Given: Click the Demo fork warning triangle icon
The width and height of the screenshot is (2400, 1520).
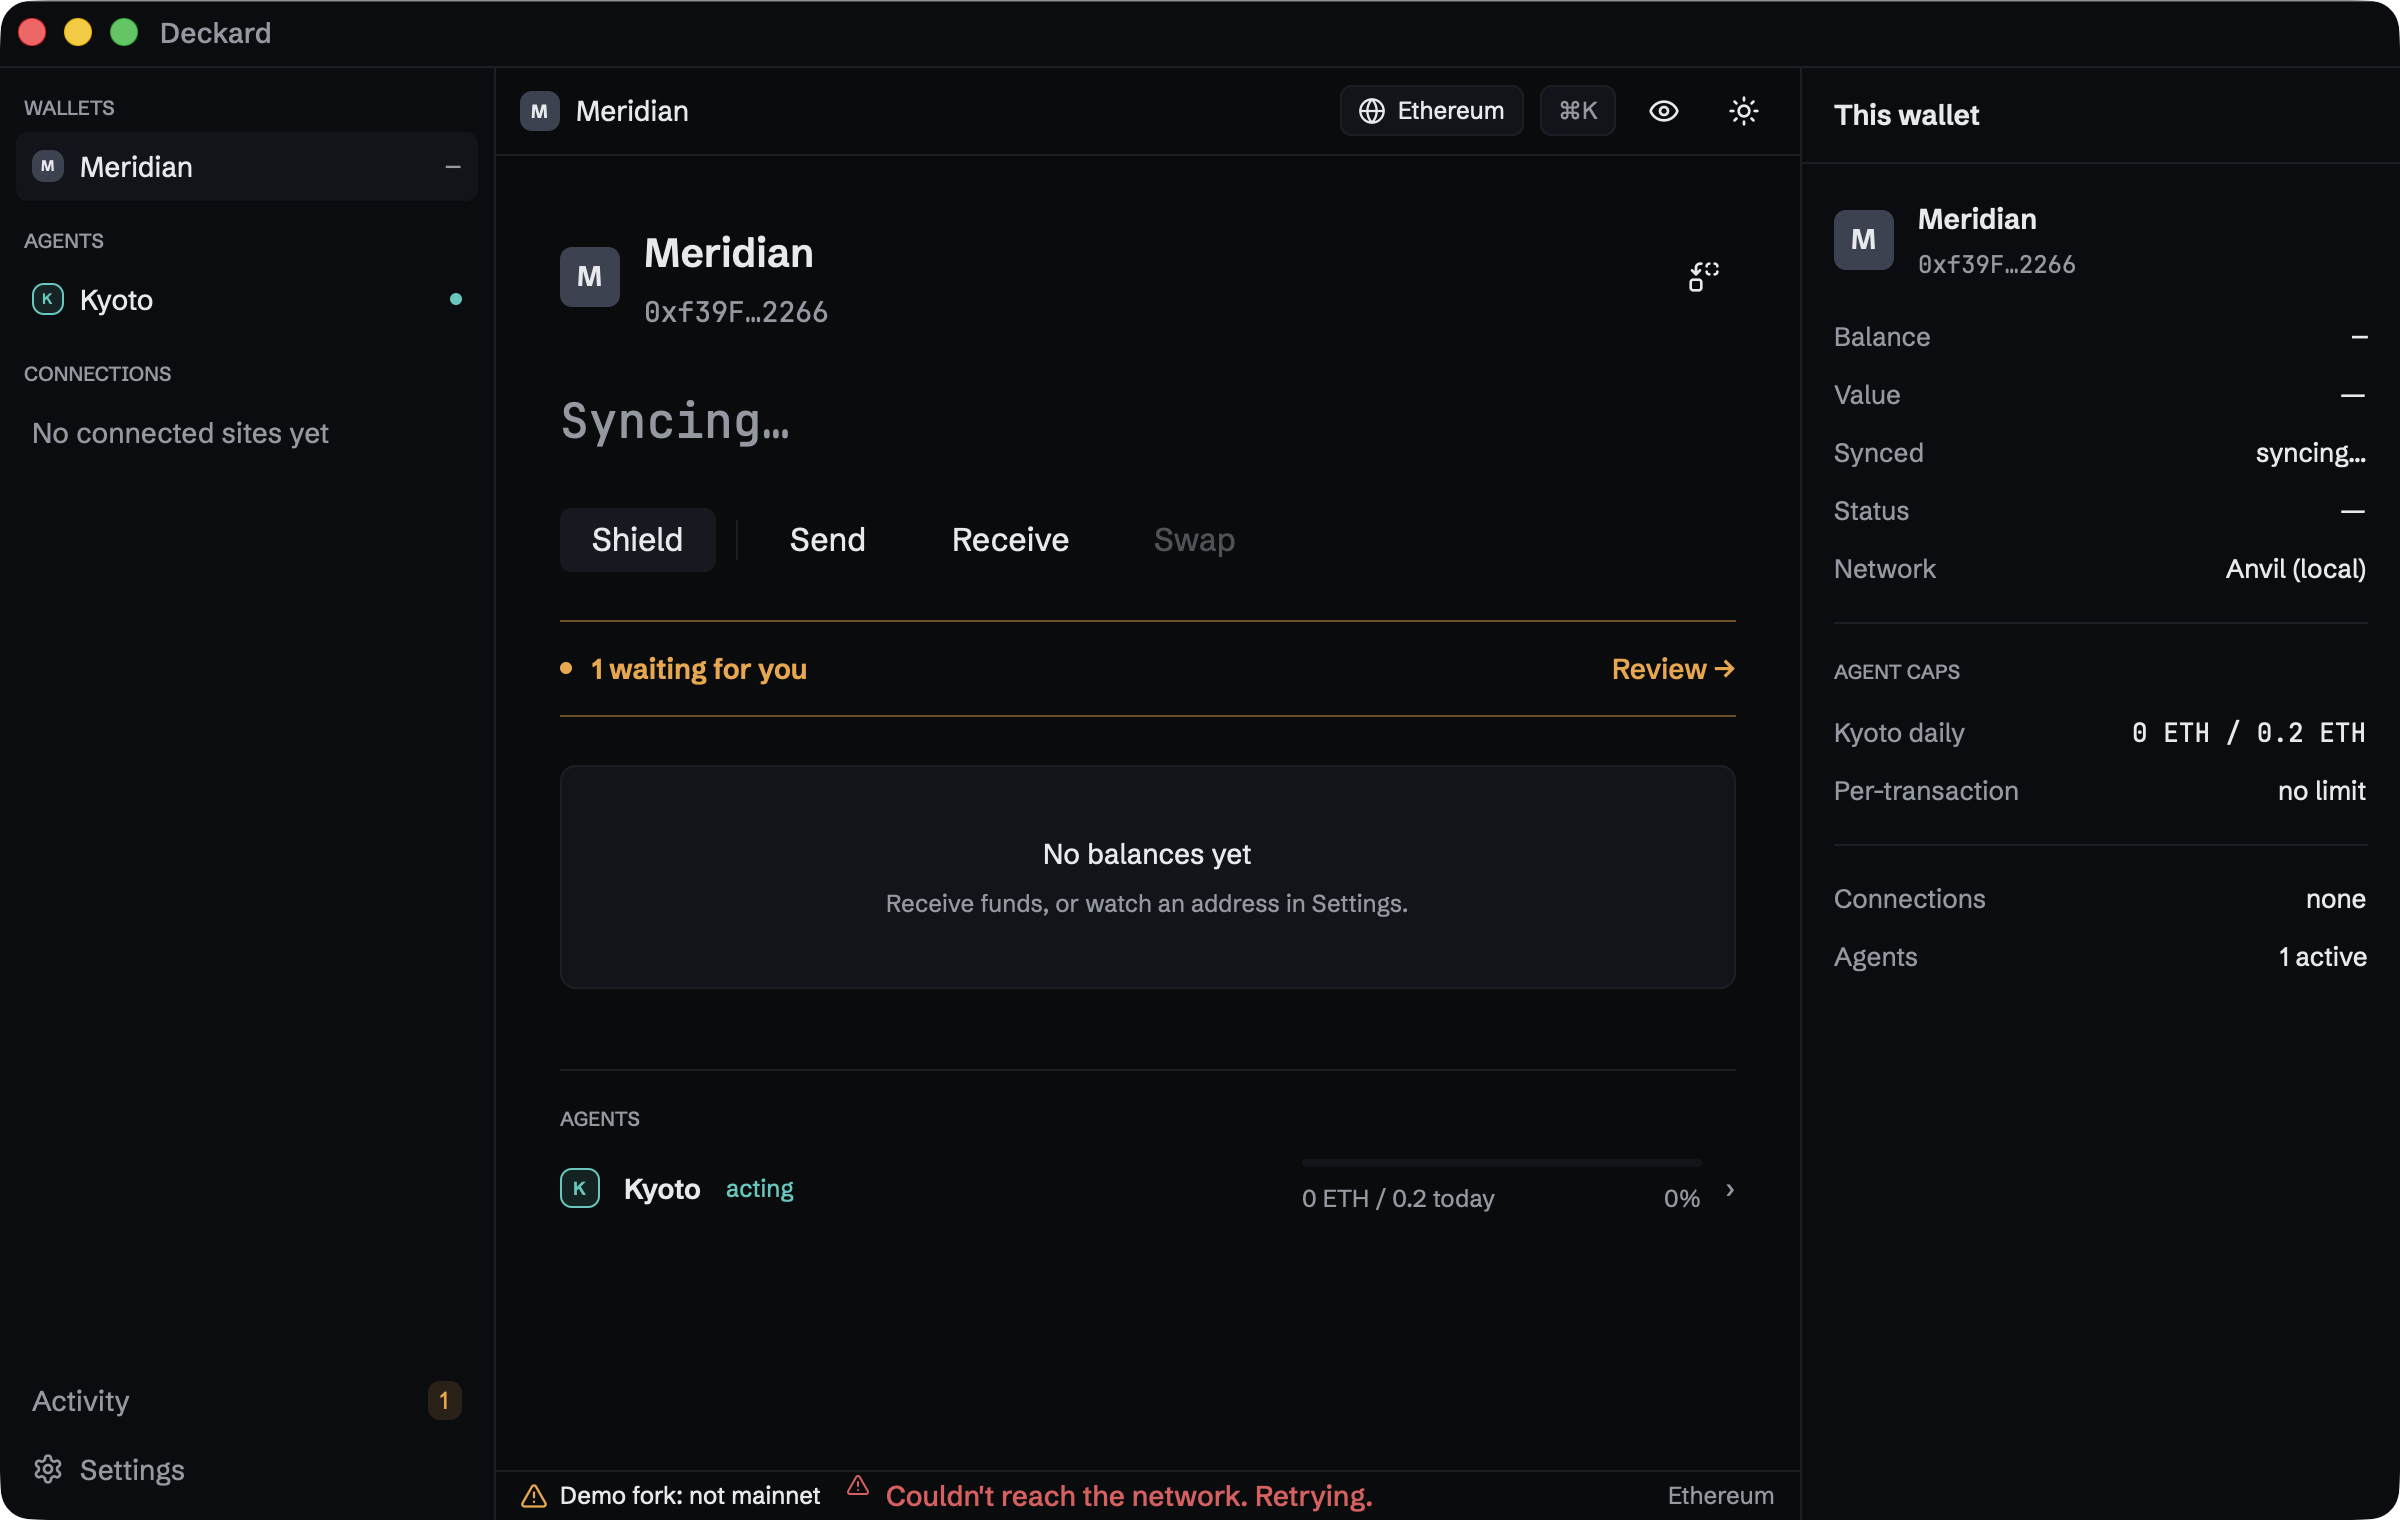Looking at the screenshot, I should pyautogui.click(x=533, y=1496).
